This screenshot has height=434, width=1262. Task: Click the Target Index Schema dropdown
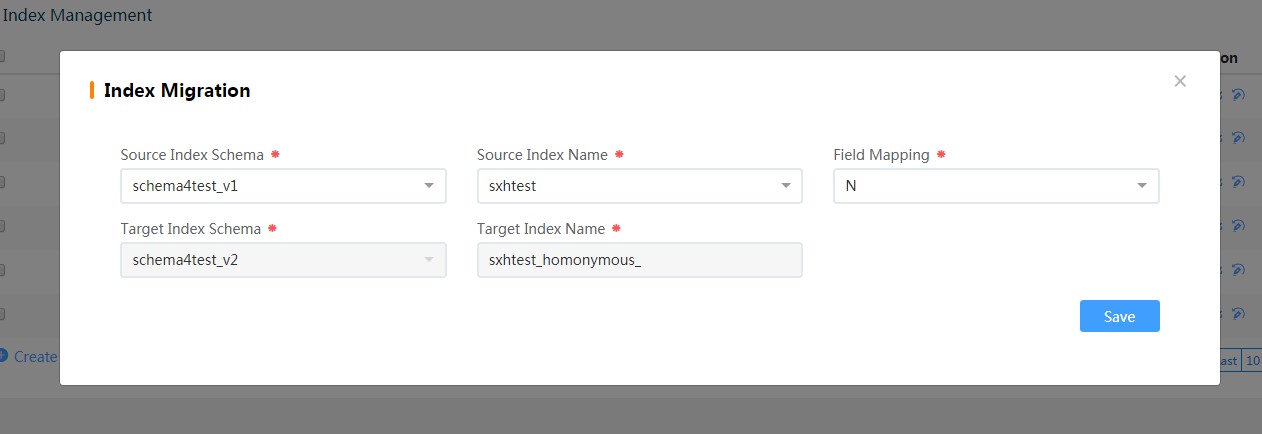click(283, 260)
